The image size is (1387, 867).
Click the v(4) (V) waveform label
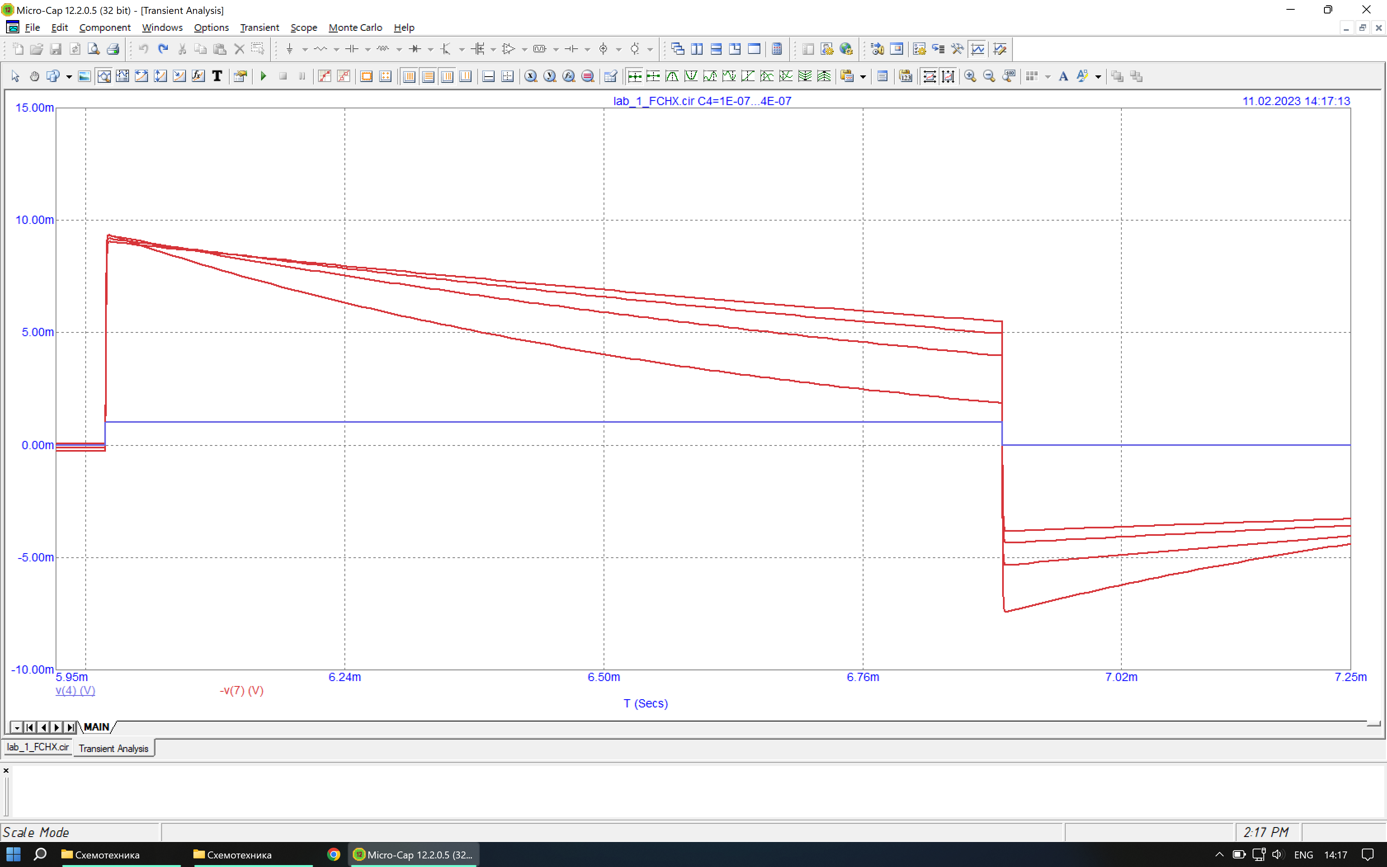(x=75, y=690)
